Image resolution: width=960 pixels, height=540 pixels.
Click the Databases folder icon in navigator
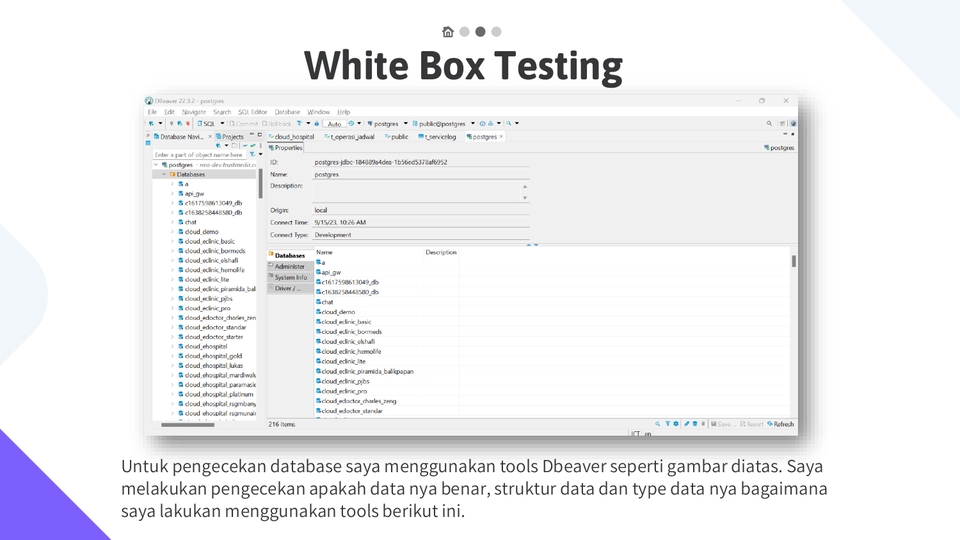(x=173, y=174)
